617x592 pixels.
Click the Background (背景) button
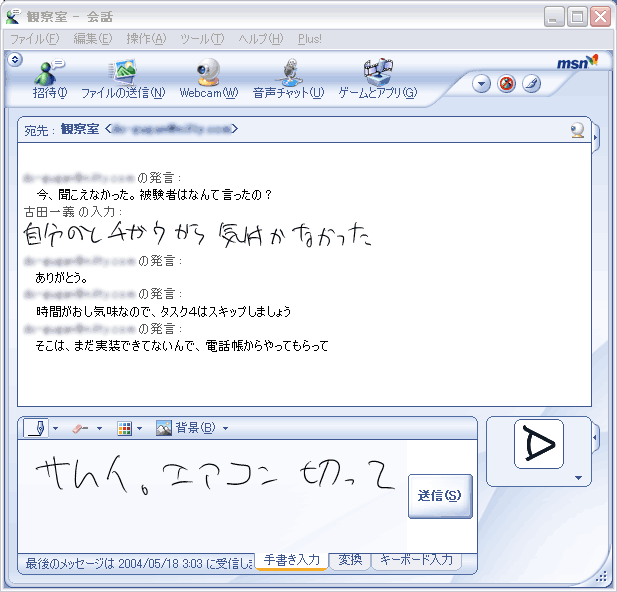pos(186,428)
